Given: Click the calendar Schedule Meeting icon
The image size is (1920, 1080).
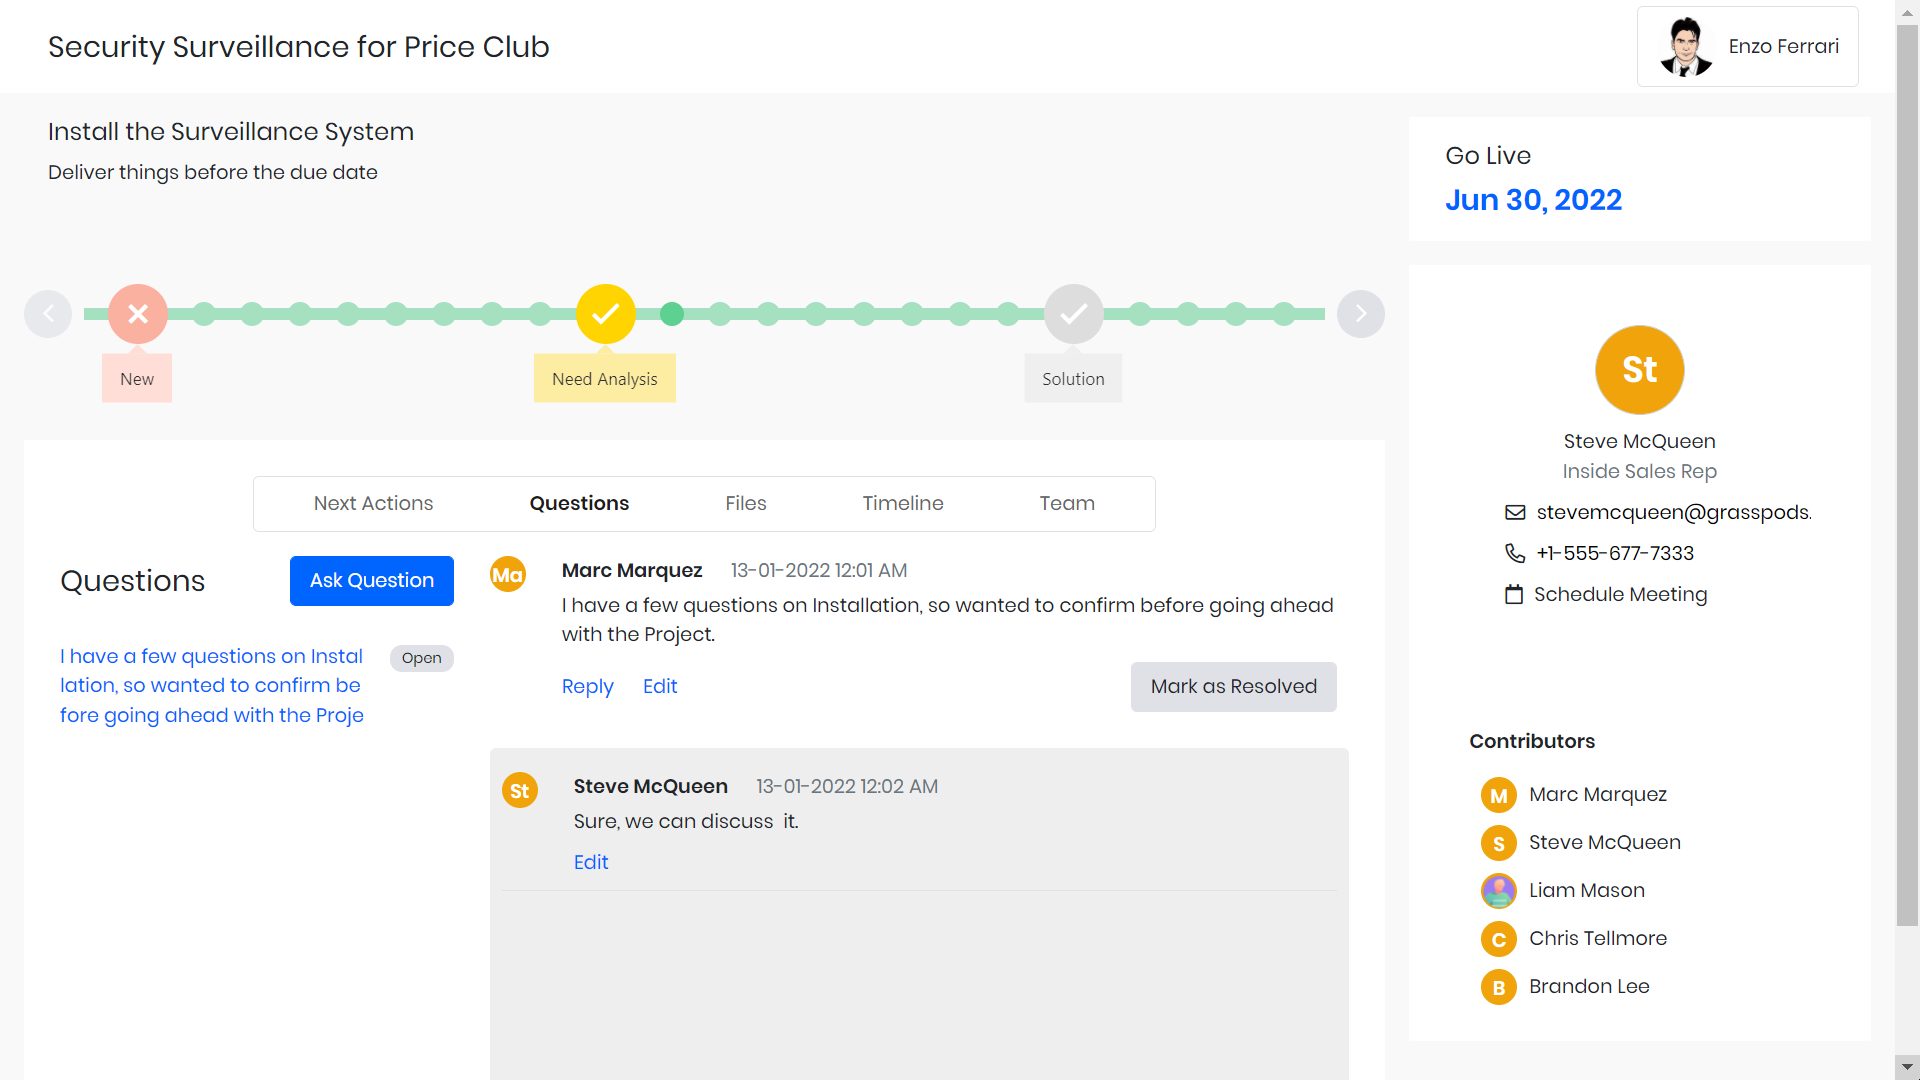Looking at the screenshot, I should coord(1514,595).
